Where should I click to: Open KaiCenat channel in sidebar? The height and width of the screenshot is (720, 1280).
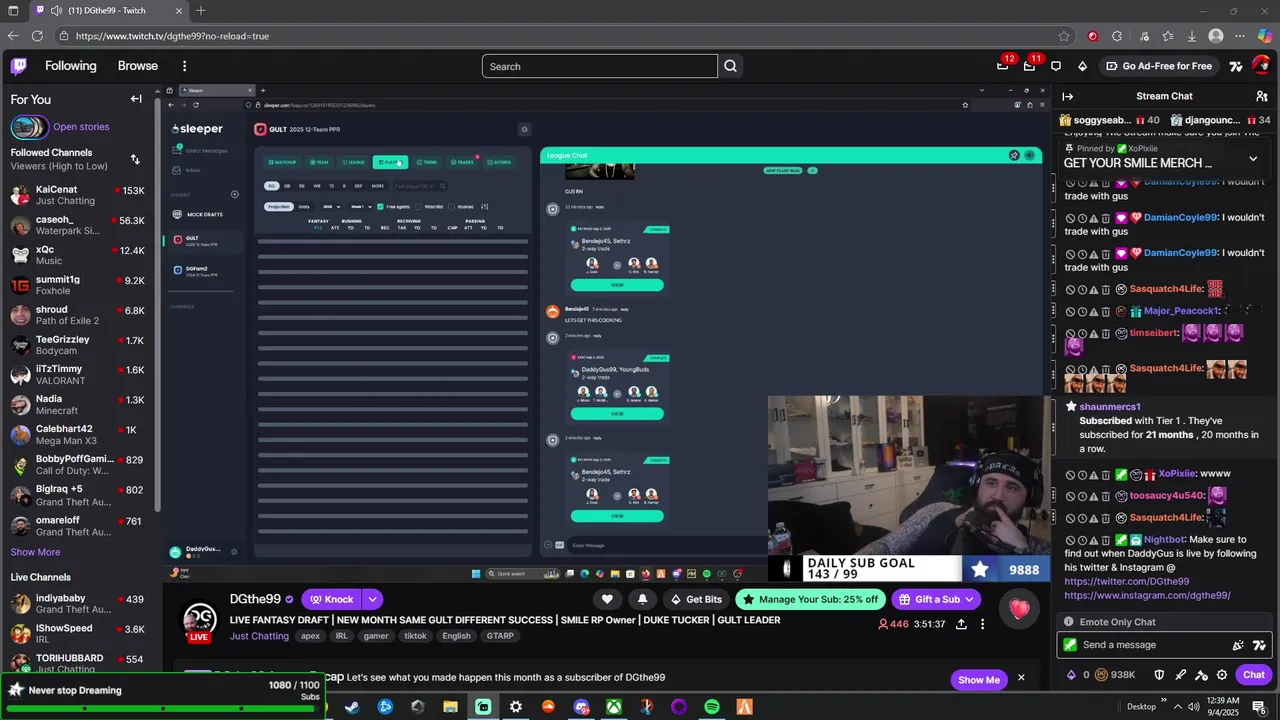point(78,195)
